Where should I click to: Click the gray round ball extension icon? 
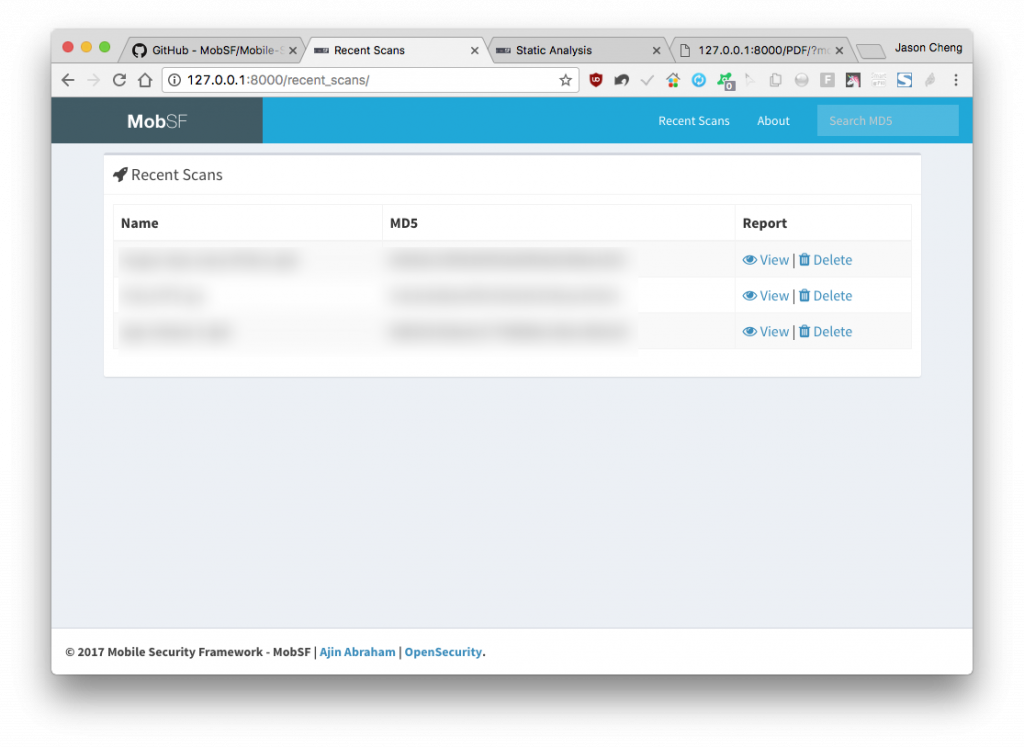pos(801,80)
